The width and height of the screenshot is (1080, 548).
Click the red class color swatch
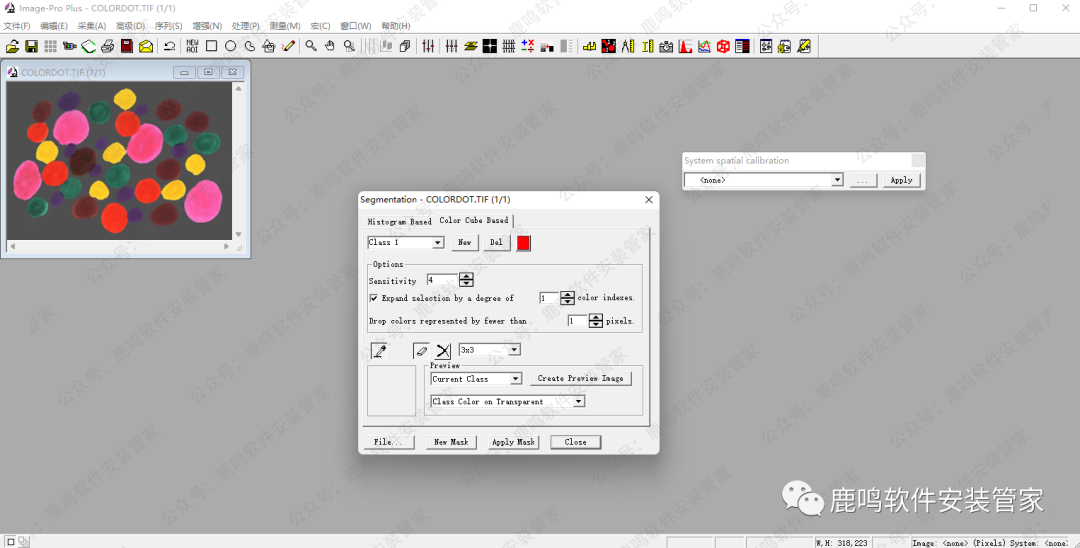click(523, 243)
